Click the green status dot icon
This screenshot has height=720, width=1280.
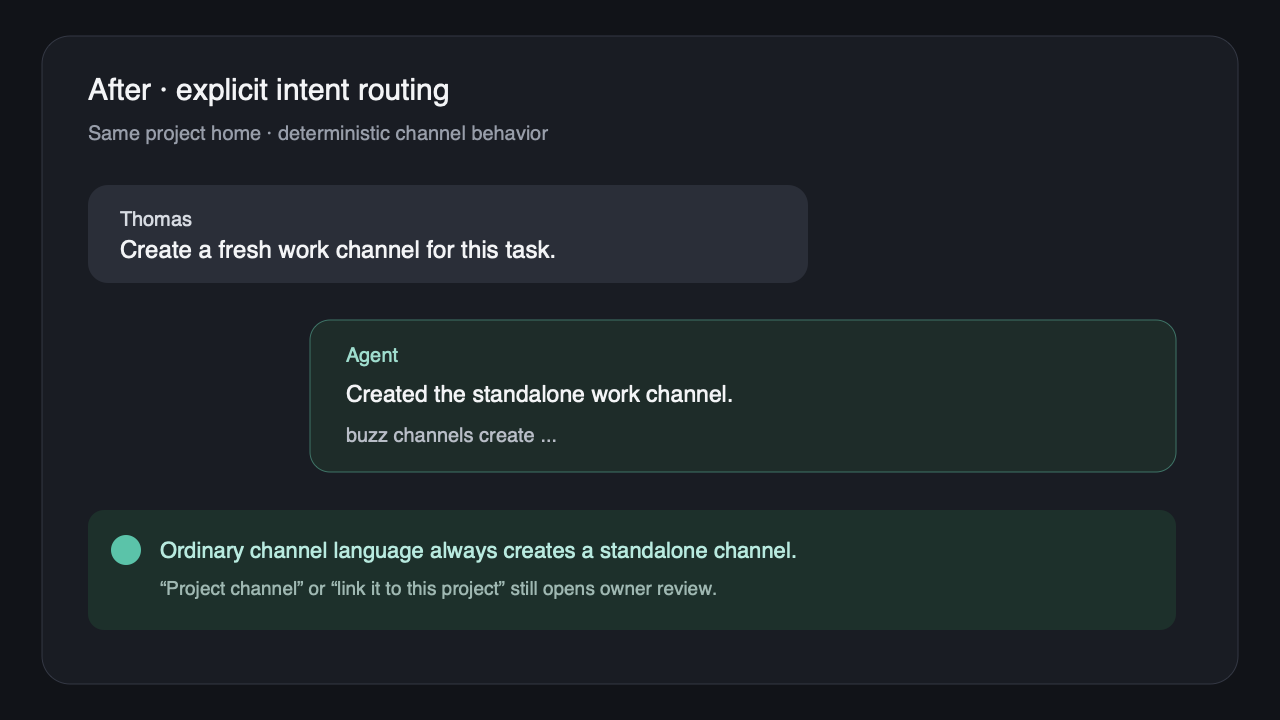coord(126,550)
